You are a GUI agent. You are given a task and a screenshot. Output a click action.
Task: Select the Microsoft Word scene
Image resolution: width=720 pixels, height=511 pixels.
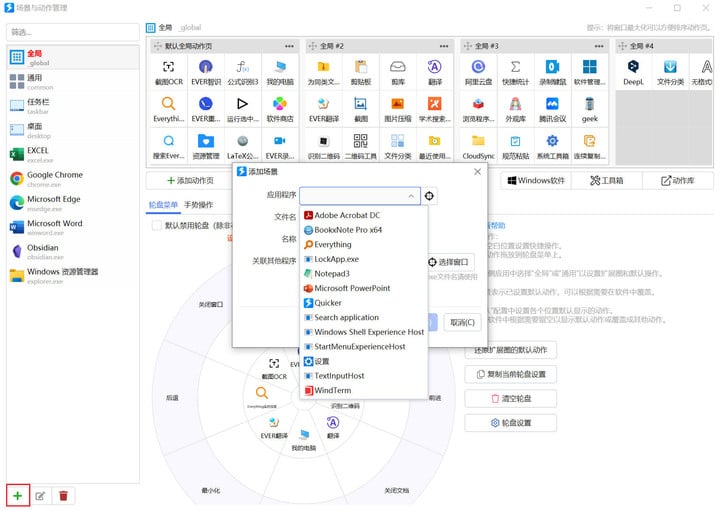(73, 227)
